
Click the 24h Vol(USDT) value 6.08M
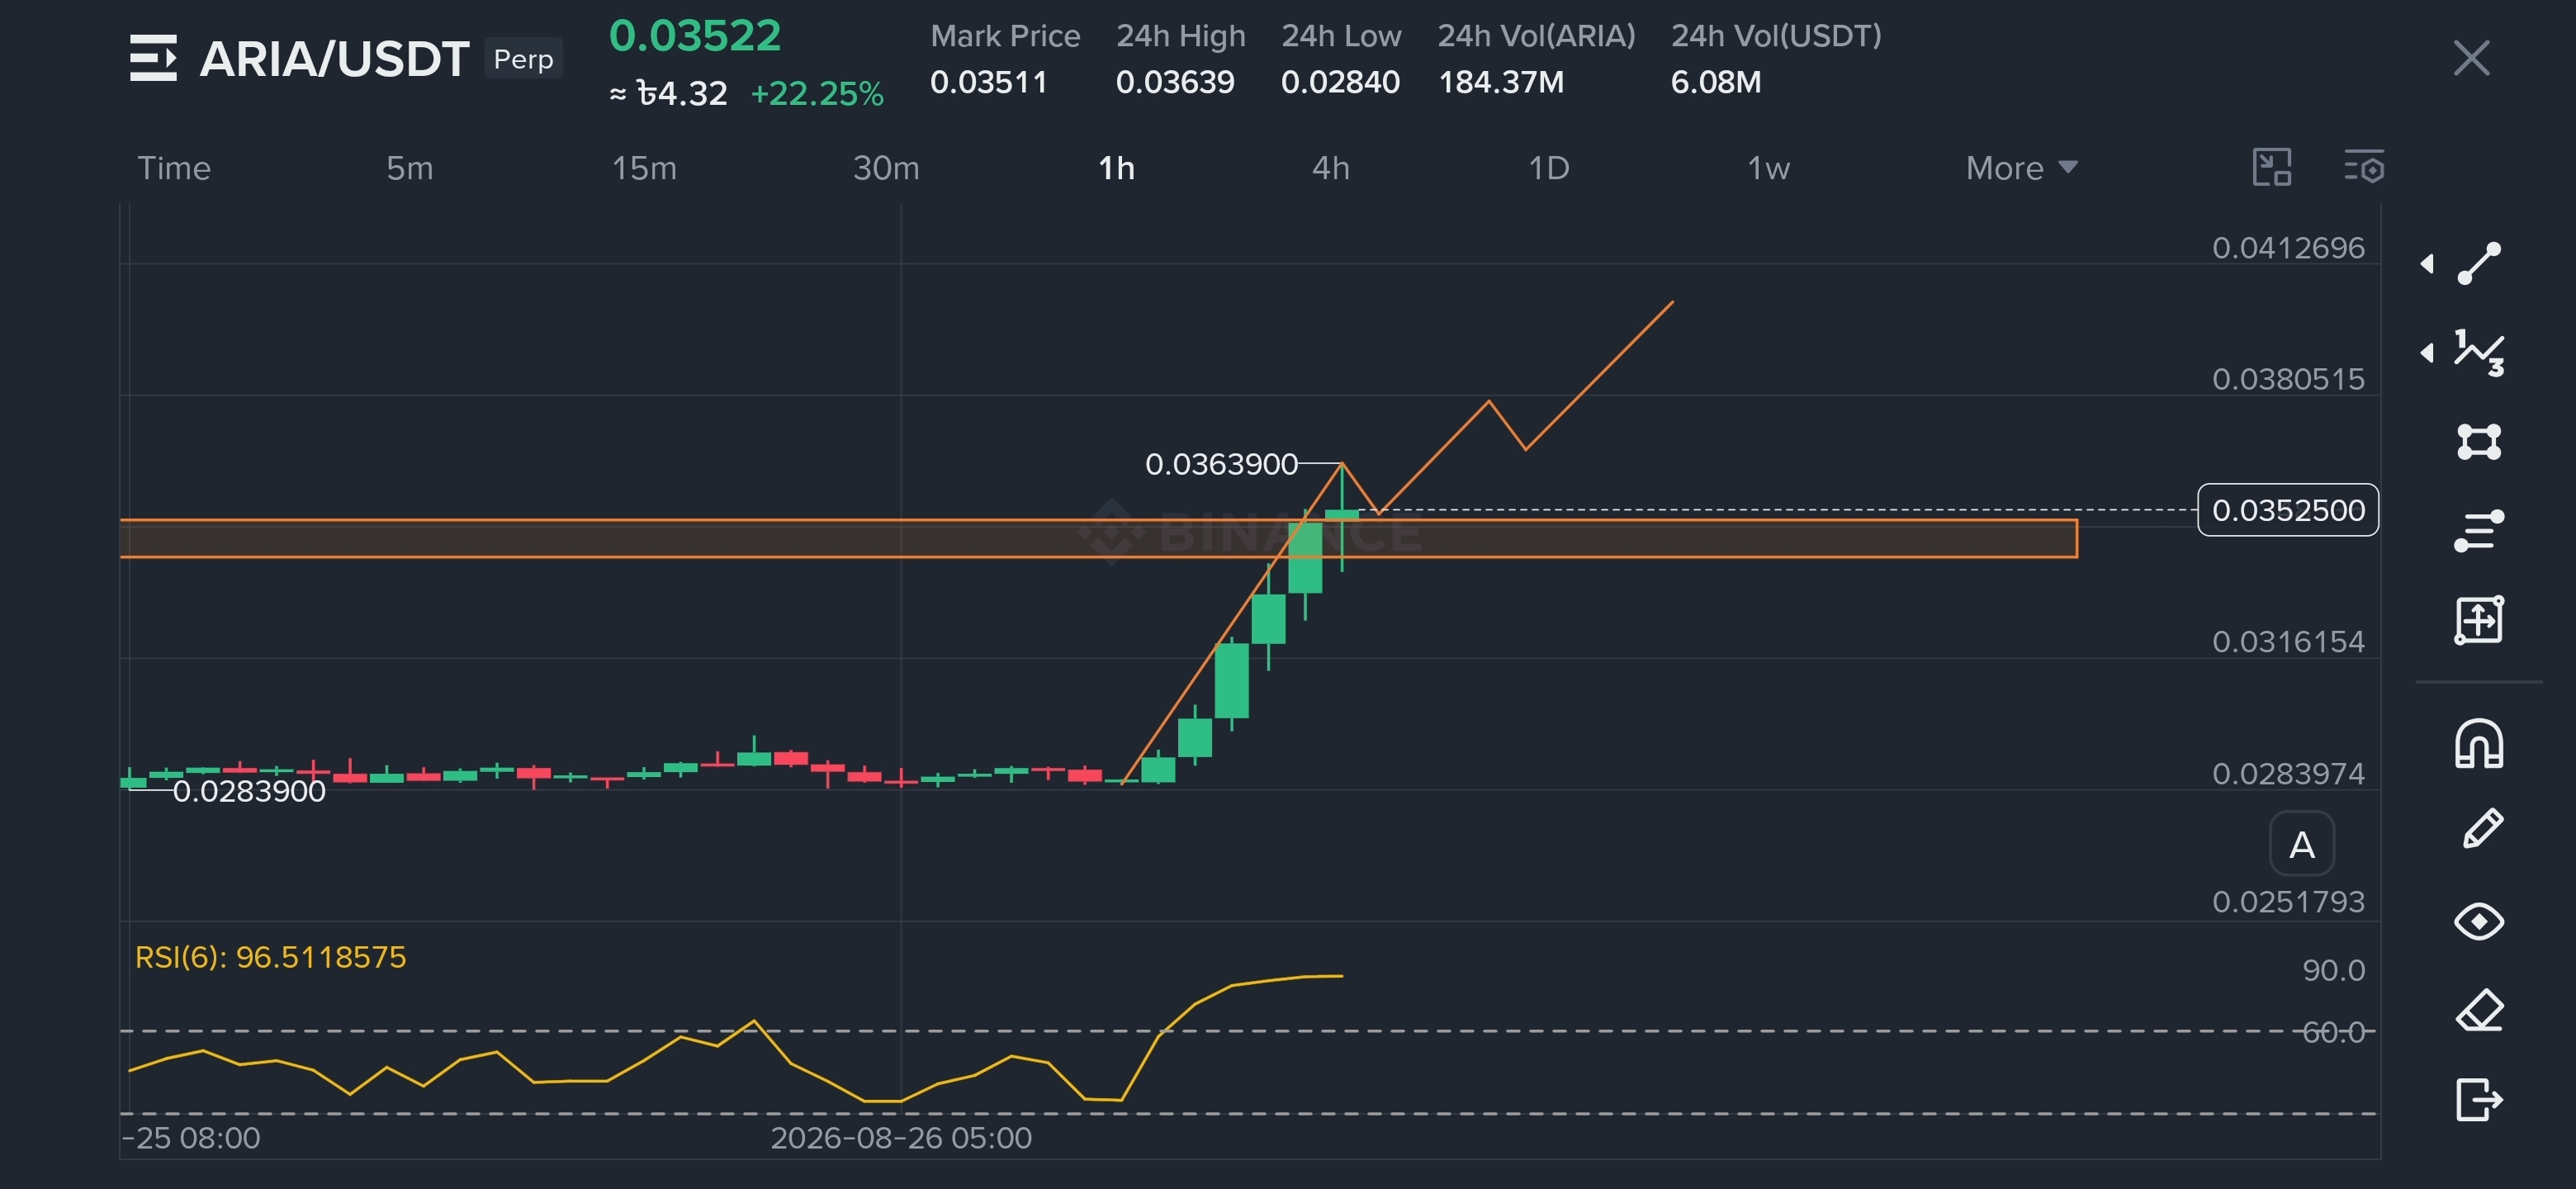pyautogui.click(x=1716, y=82)
